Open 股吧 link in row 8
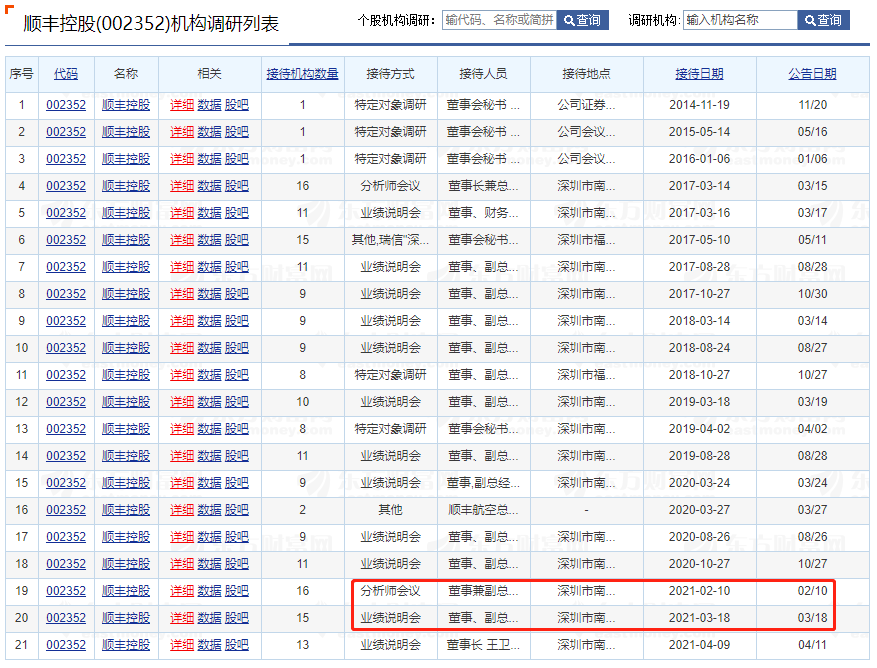 [x=237, y=294]
